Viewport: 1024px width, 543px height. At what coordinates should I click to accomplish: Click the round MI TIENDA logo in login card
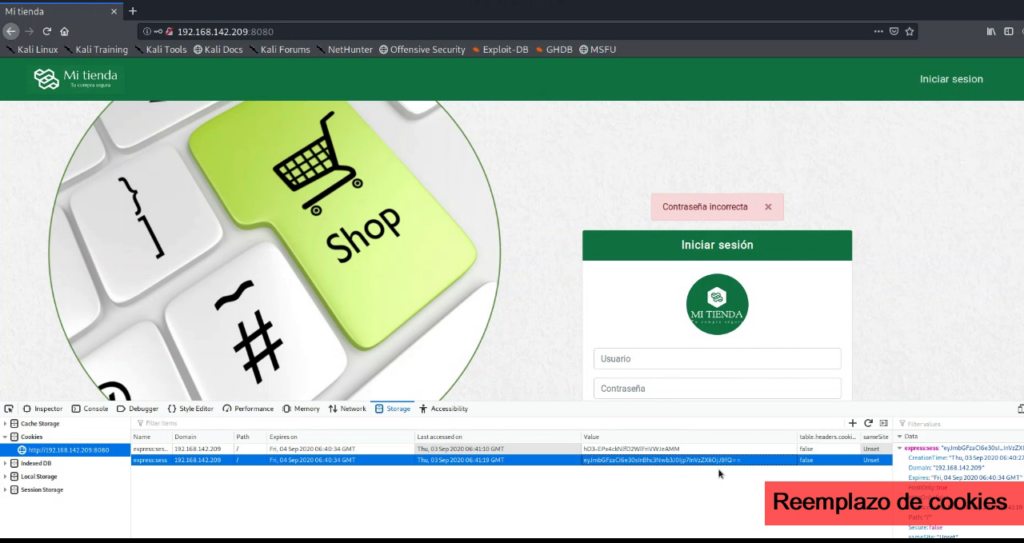pos(717,304)
